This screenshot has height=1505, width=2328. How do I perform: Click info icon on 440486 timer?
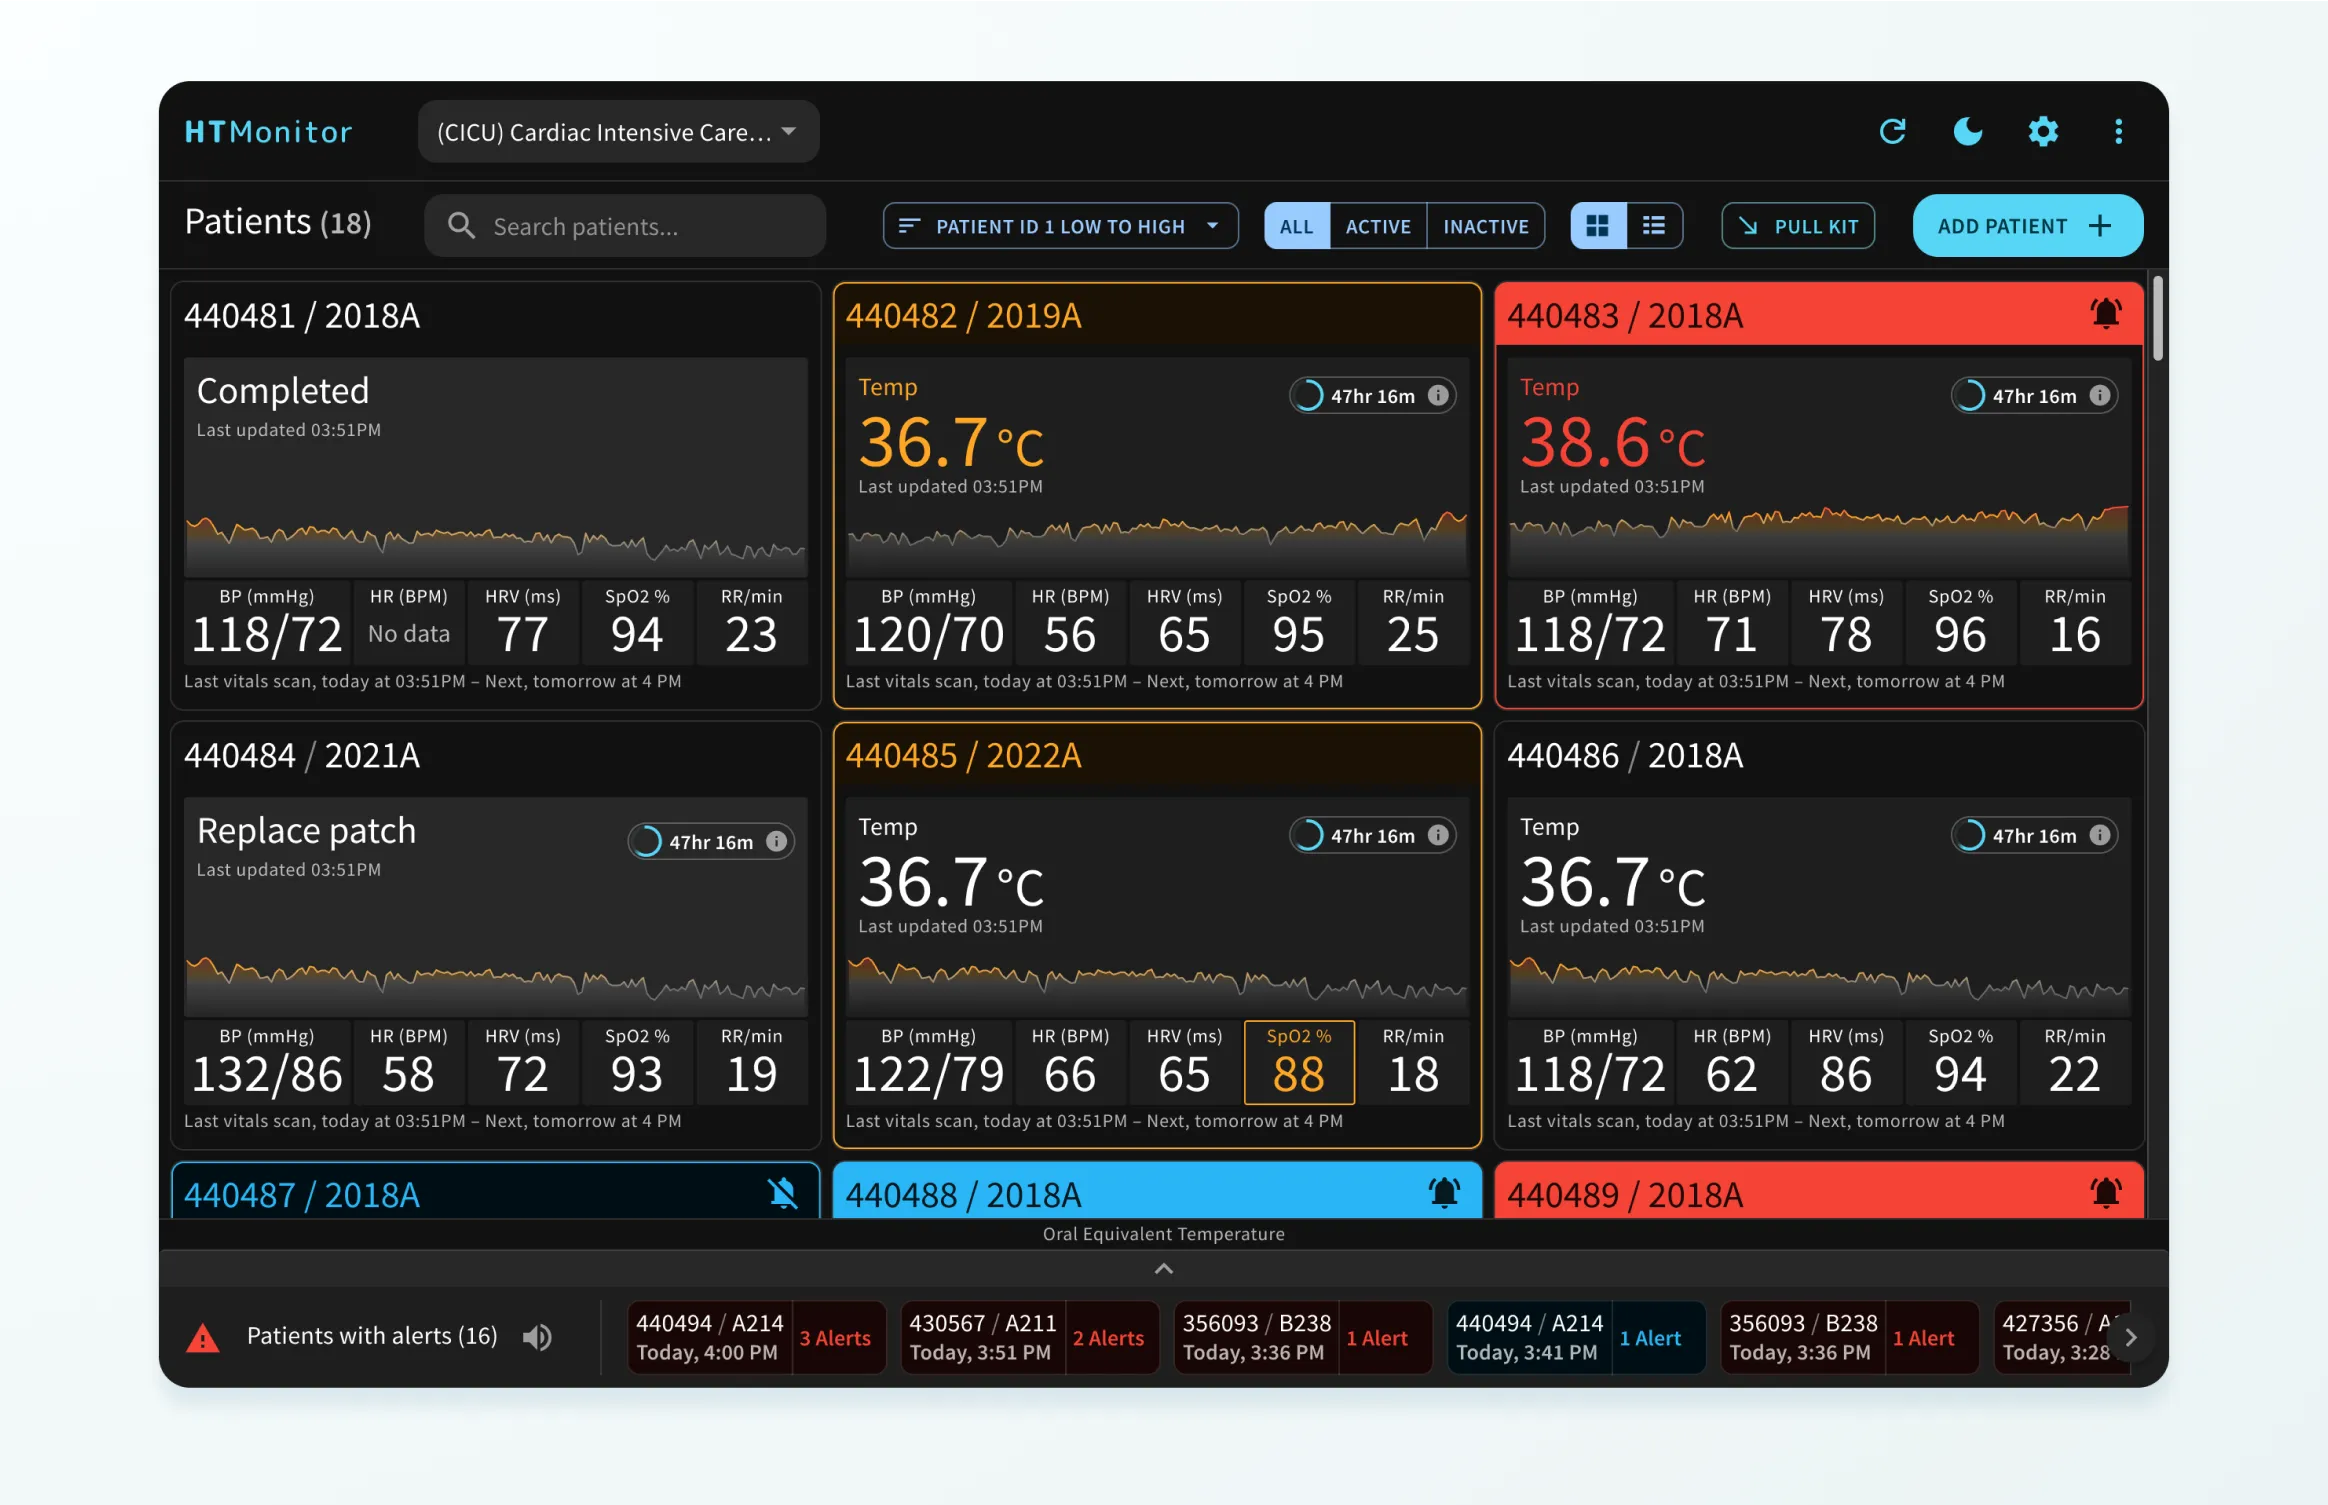coord(2100,835)
